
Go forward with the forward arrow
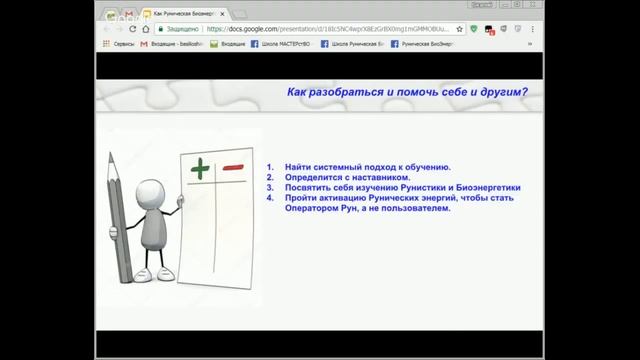[x=119, y=29]
